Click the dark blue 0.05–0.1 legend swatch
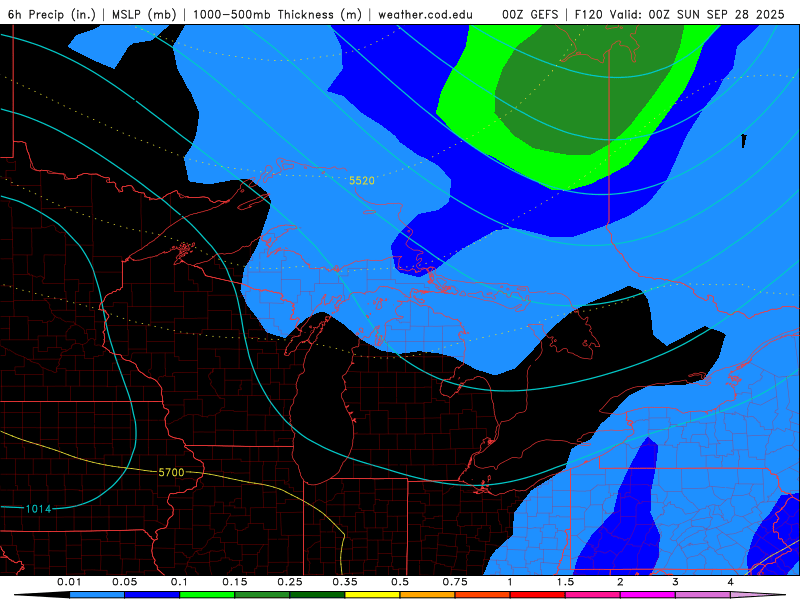This screenshot has height=600, width=800. click(152, 595)
